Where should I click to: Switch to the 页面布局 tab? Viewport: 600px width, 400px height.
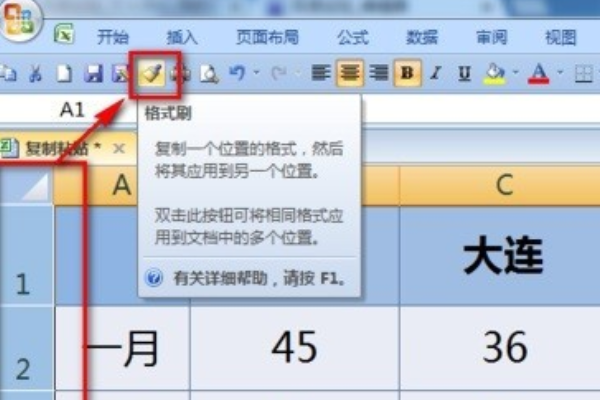click(x=267, y=38)
